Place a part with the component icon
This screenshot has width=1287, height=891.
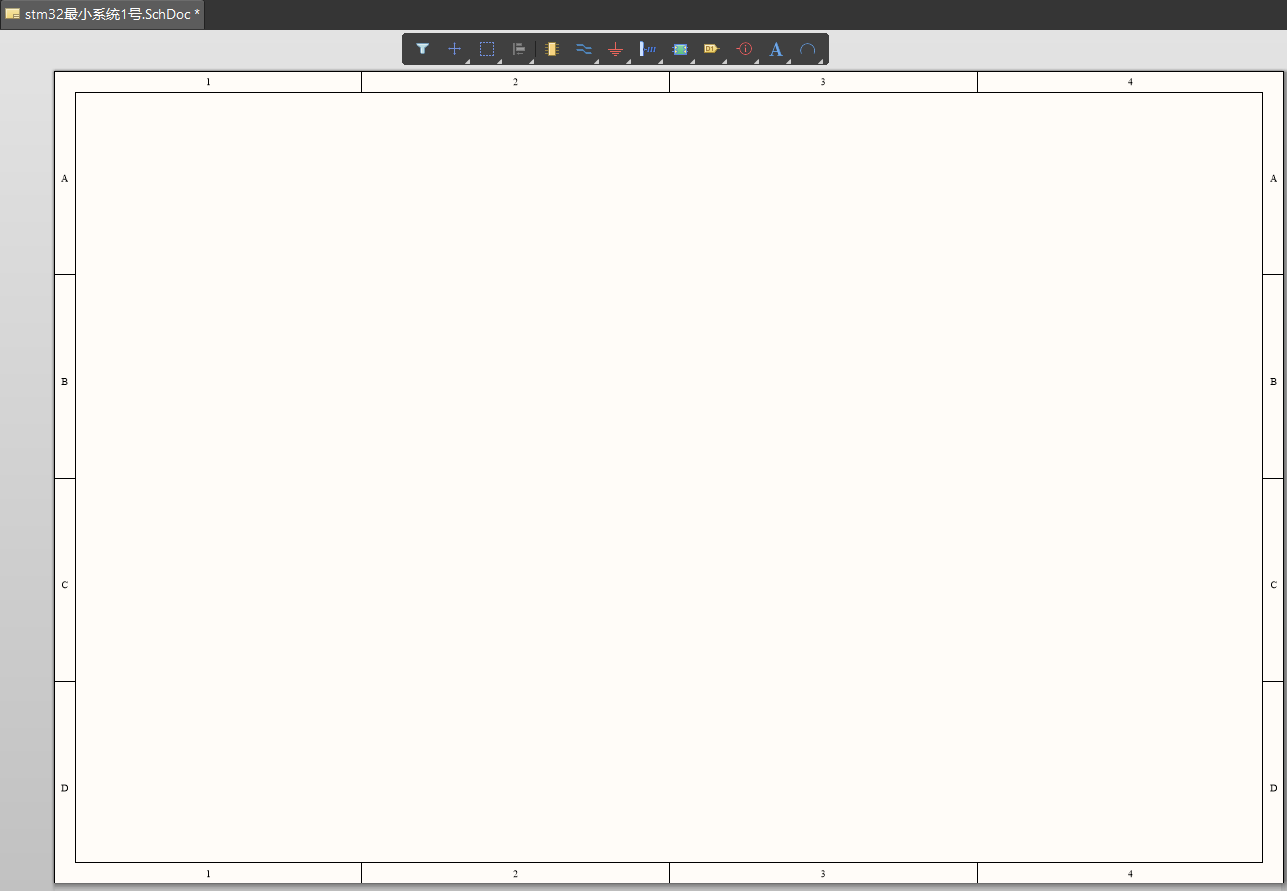click(551, 48)
